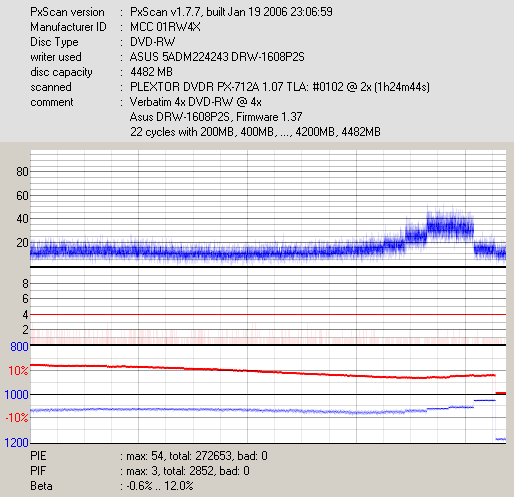Click the writer used ASUS DRW-1608P2S text
Screen dimensions: 514x497
(x=217, y=57)
